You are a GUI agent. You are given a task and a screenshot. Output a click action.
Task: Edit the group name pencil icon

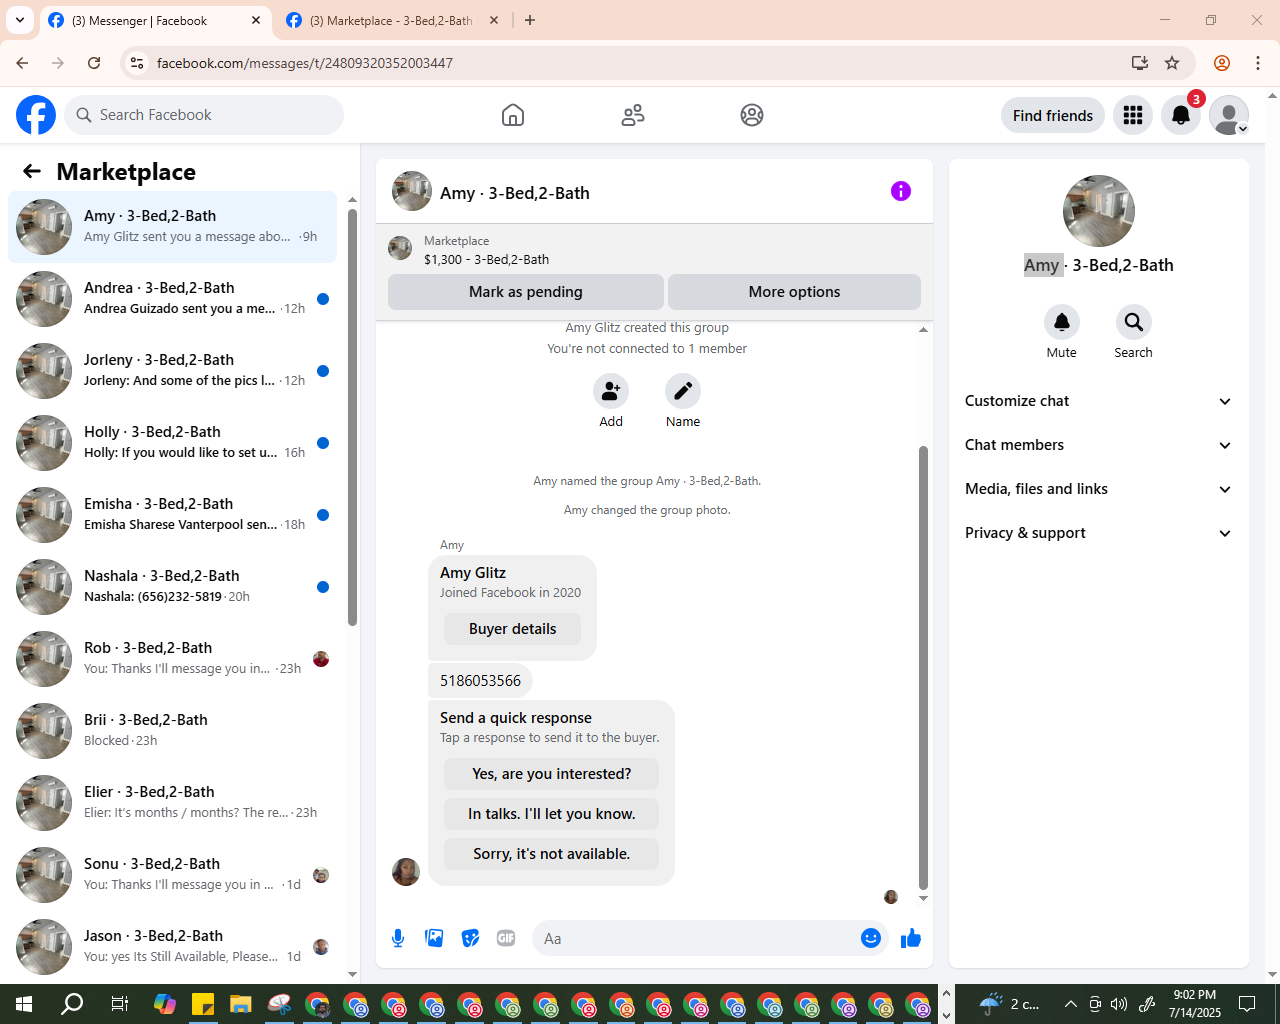tap(683, 391)
